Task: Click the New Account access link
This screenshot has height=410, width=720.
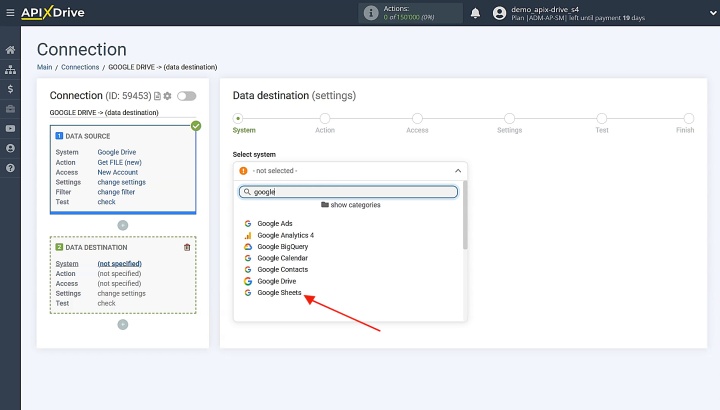Action: click(x=118, y=172)
